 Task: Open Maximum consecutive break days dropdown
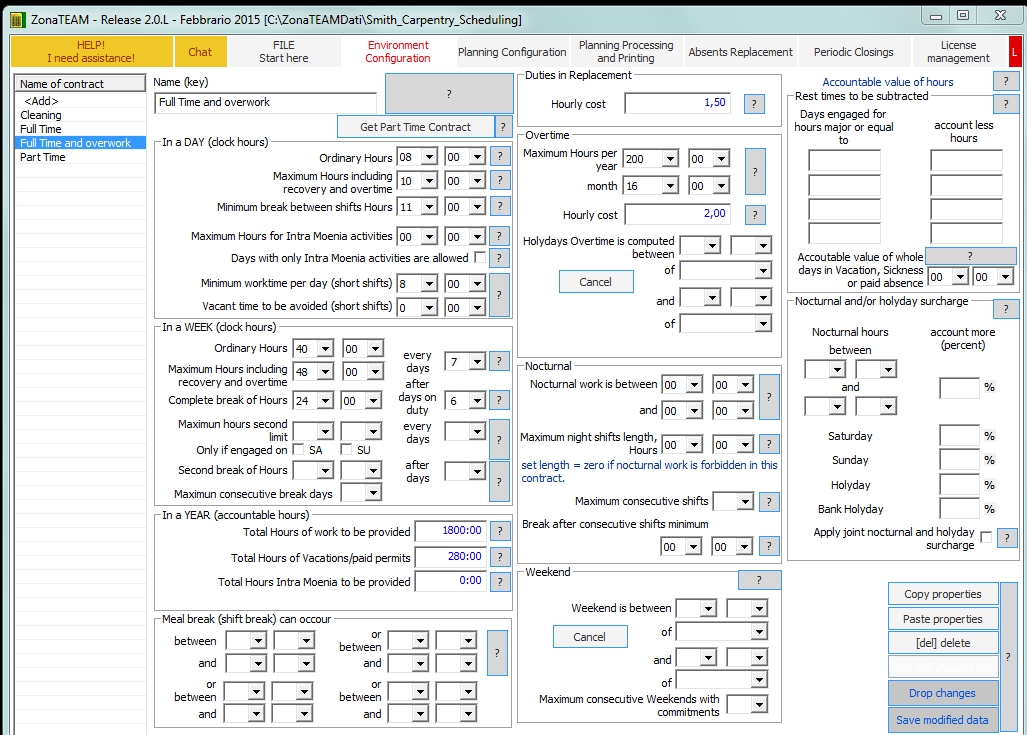point(373,493)
